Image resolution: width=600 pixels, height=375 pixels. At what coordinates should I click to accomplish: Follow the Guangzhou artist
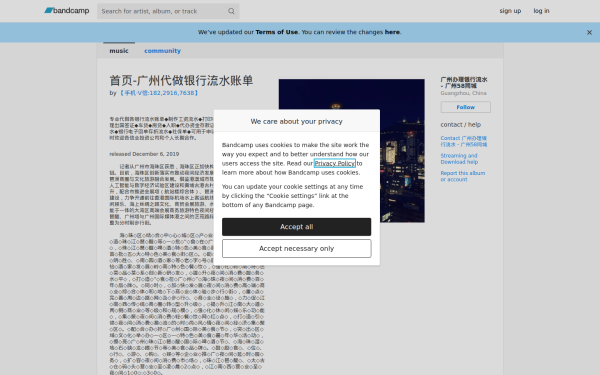click(465, 107)
